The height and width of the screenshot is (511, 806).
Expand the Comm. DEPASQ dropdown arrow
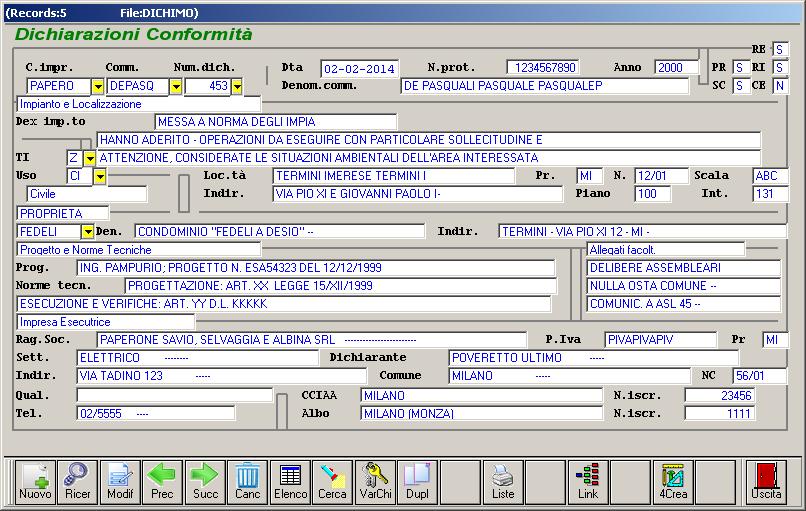[x=176, y=86]
